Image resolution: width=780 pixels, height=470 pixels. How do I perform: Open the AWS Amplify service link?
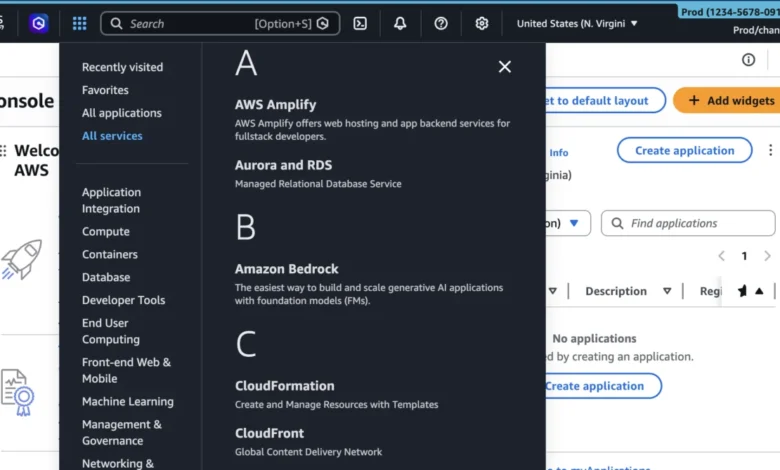tap(275, 104)
